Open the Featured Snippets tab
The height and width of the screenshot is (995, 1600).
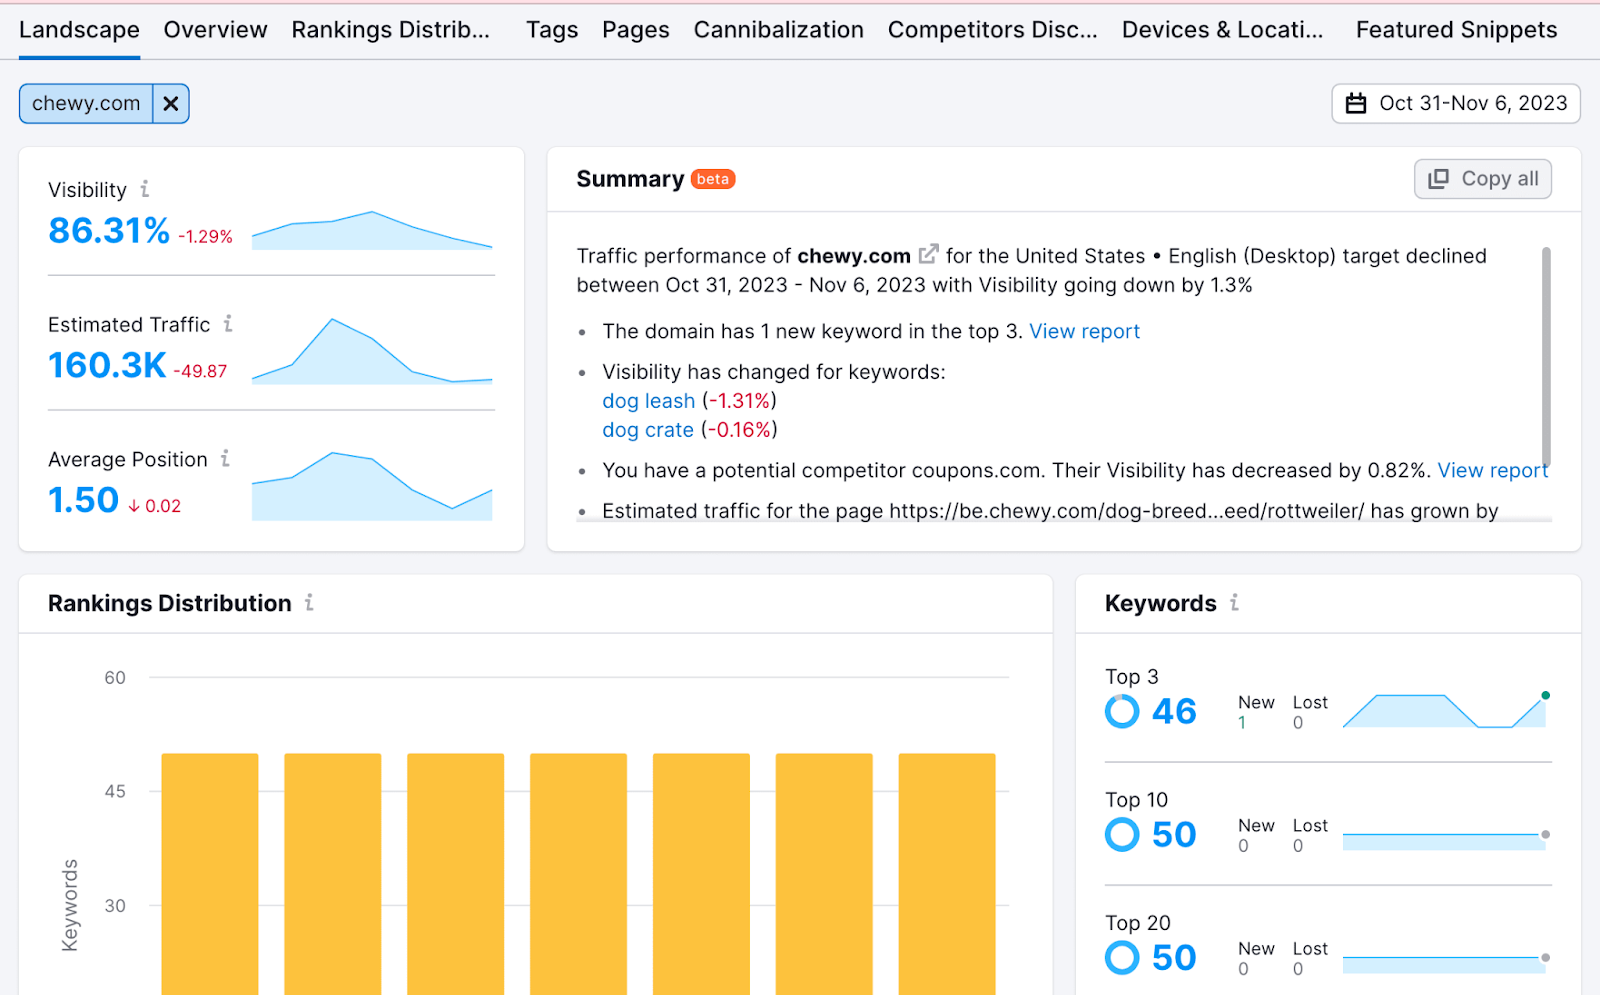coord(1455,30)
